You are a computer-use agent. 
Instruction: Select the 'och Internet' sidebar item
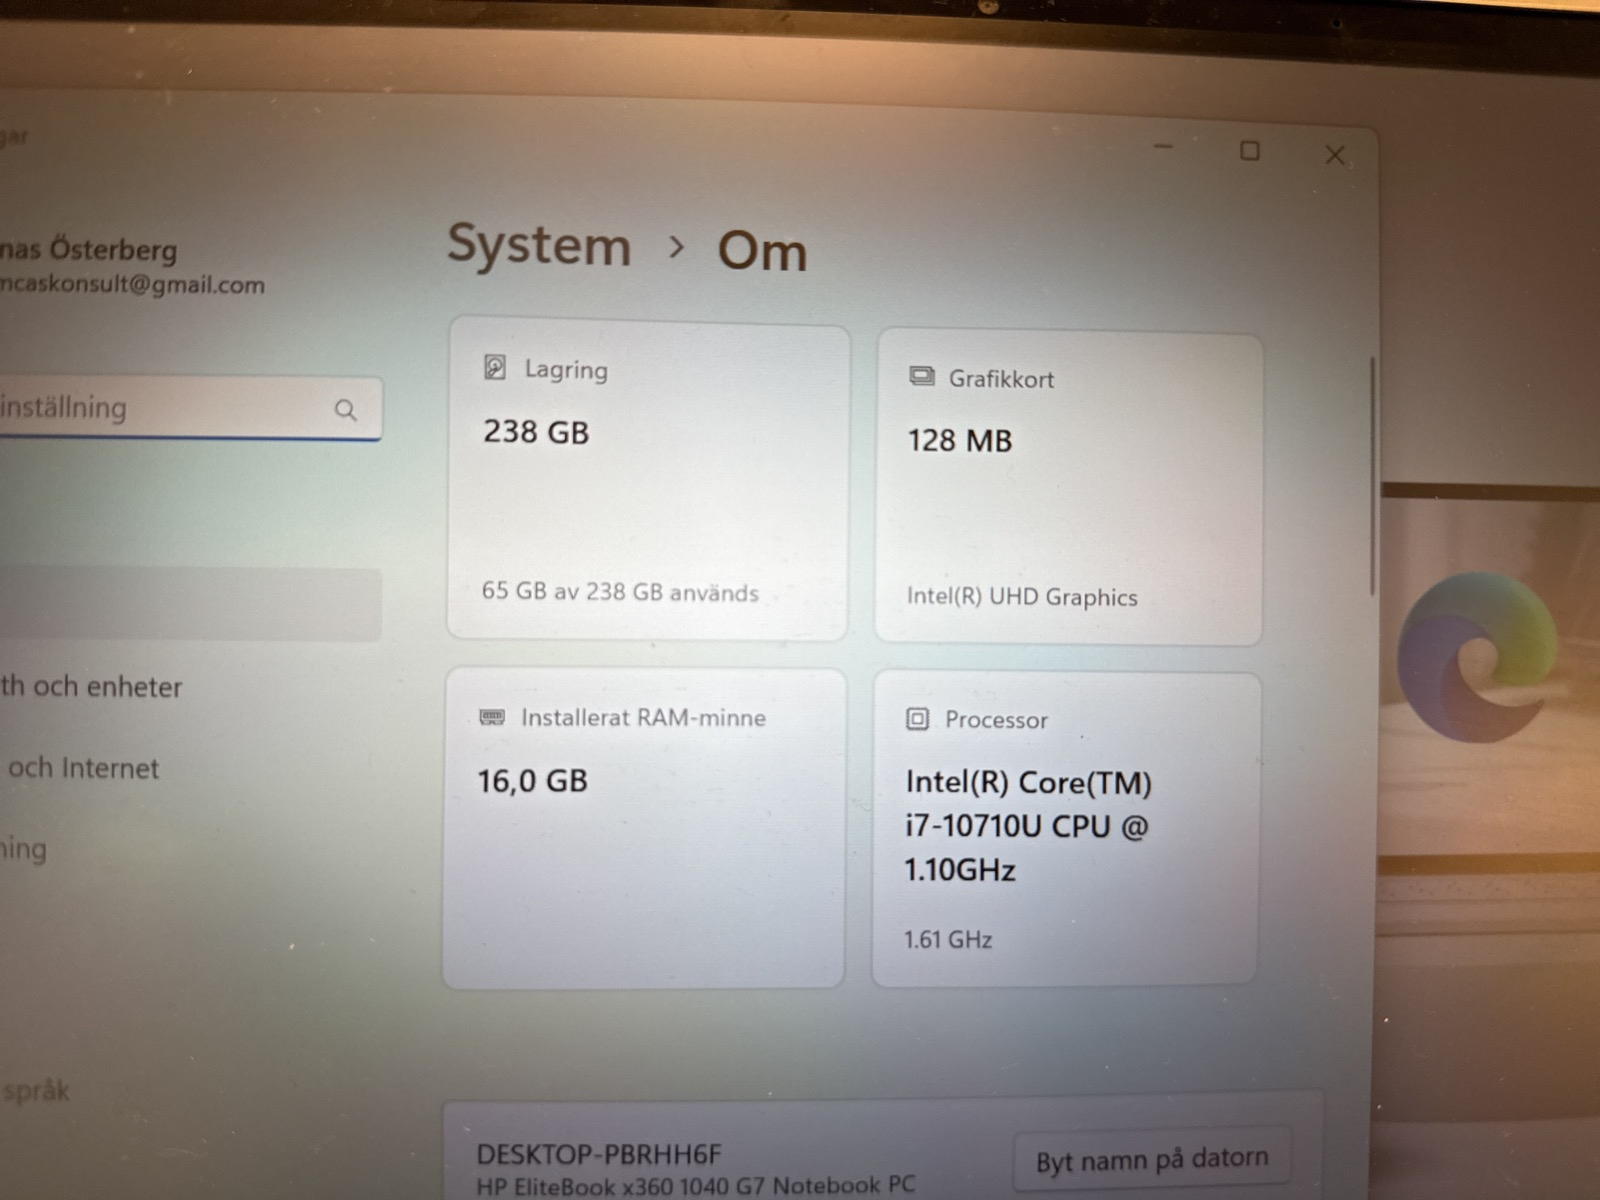(84, 768)
